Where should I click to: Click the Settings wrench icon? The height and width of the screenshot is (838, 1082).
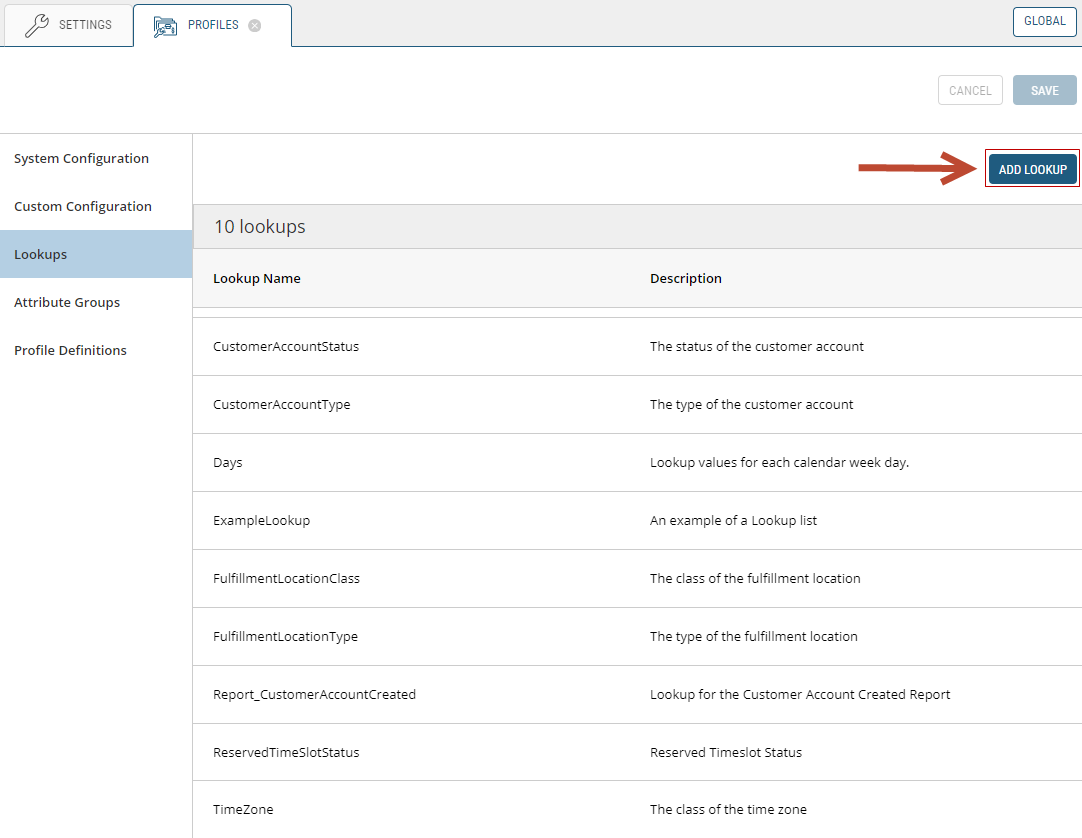tap(37, 26)
